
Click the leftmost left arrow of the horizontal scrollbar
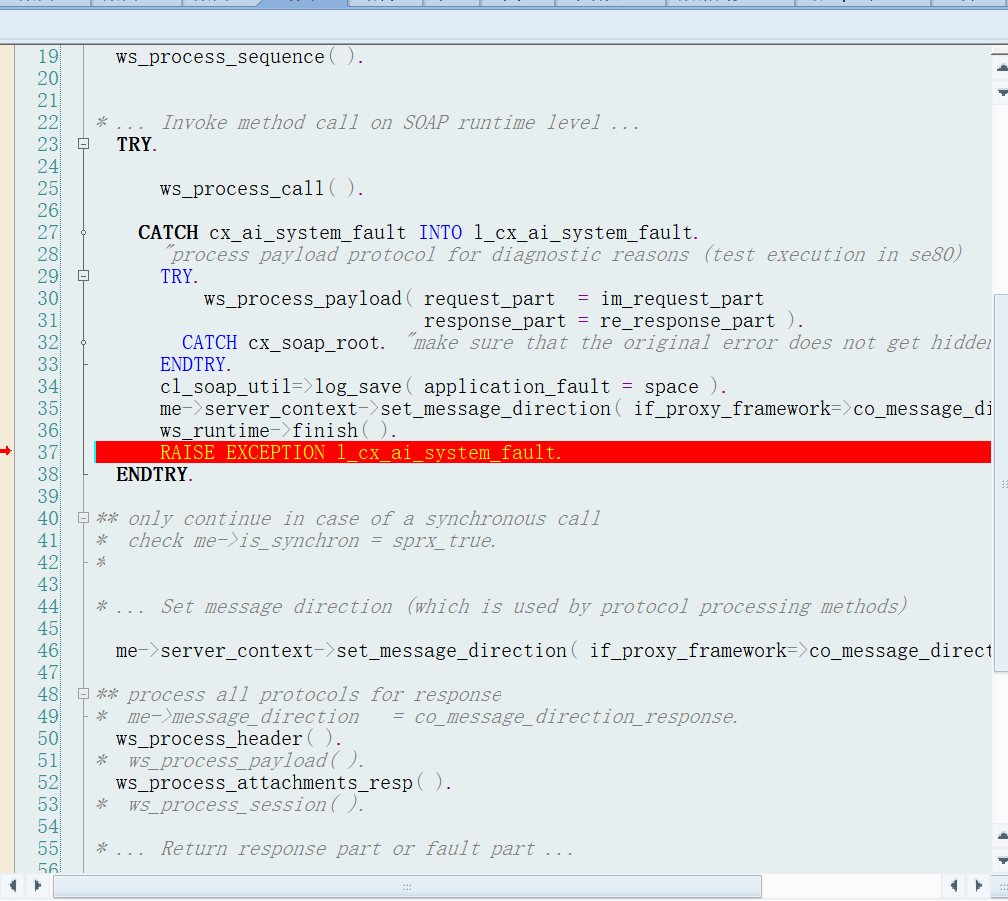coord(13,886)
